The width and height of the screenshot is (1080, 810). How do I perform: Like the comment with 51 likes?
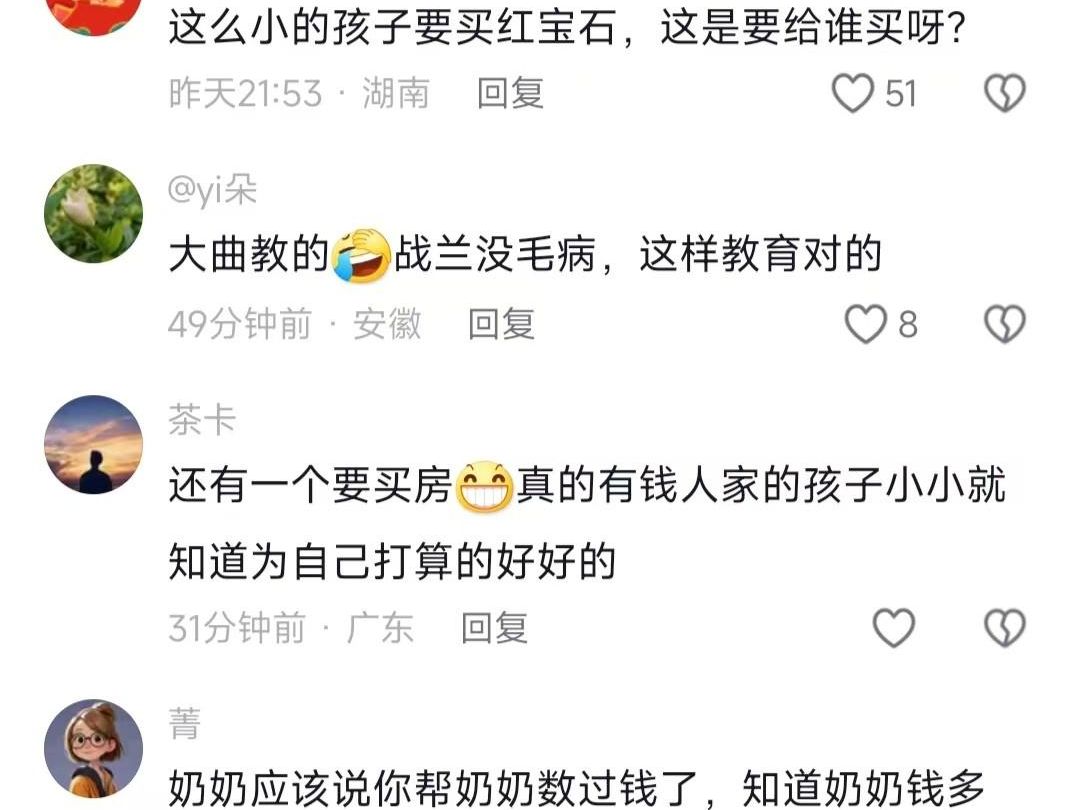(853, 93)
